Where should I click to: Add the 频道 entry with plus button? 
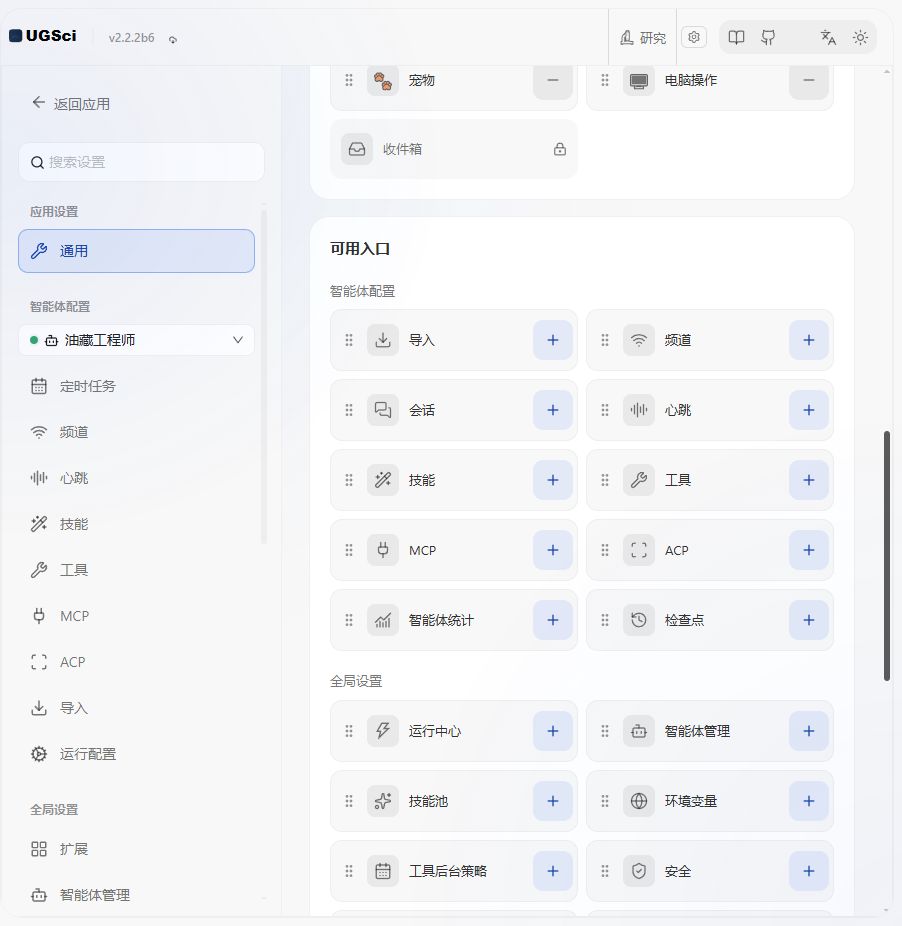(809, 340)
